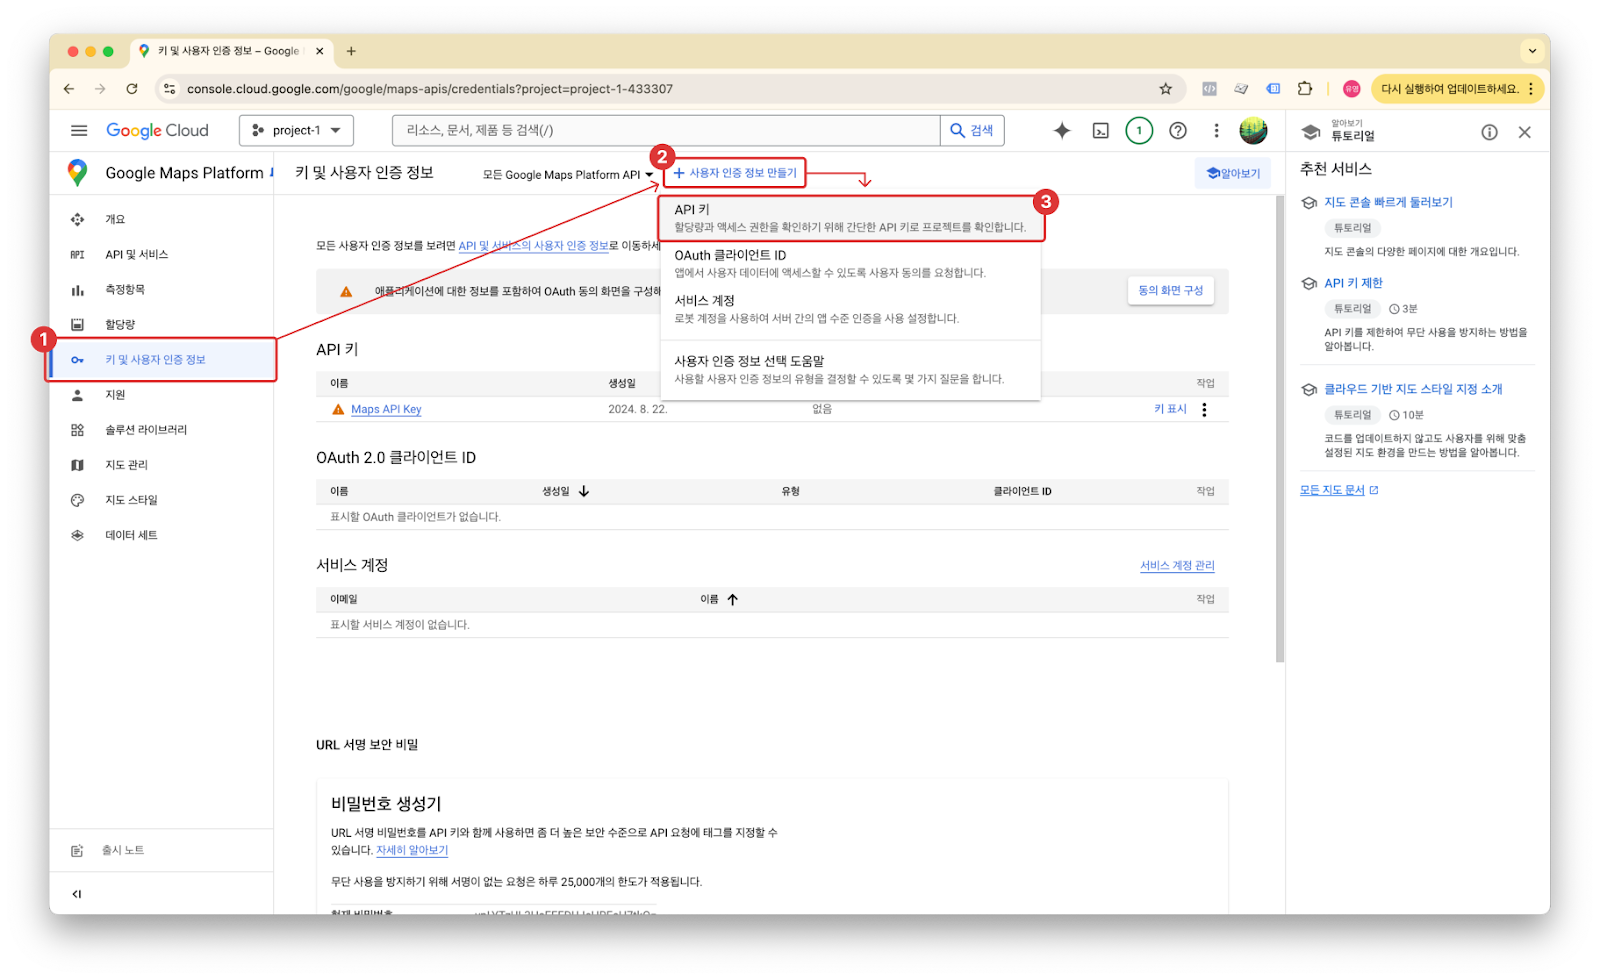Bookmark page with the star icon

click(x=1165, y=89)
